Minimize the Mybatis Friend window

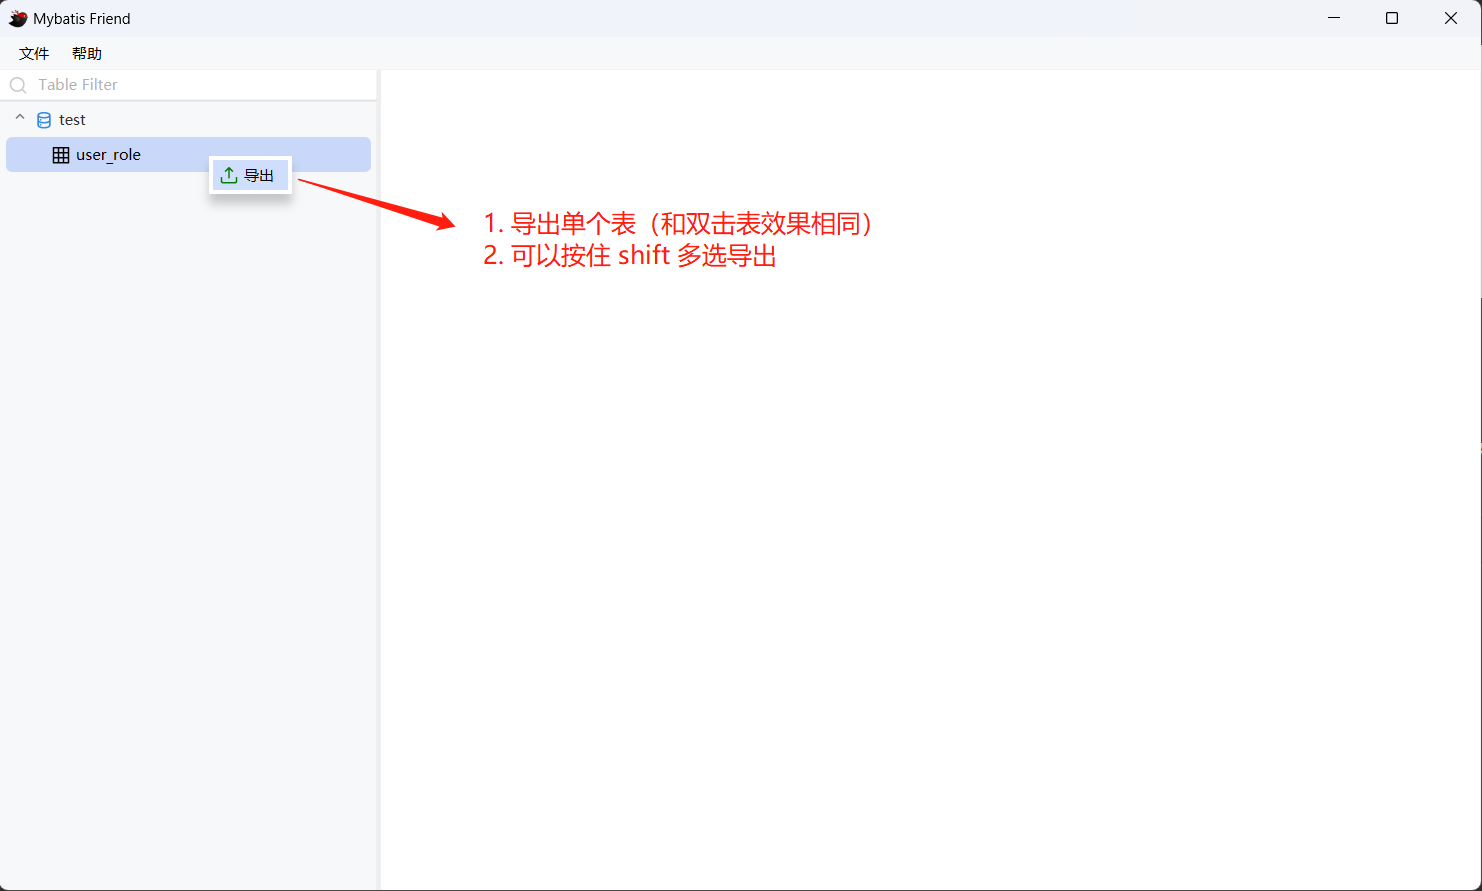(1334, 18)
